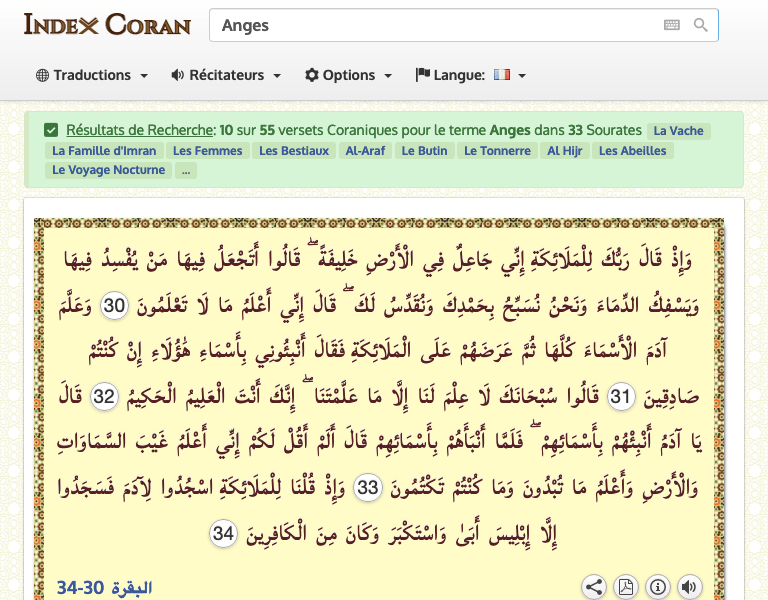Viewport: 768px width, 600px height.
Task: Select the Les Femmes sourate tag
Action: (208, 150)
